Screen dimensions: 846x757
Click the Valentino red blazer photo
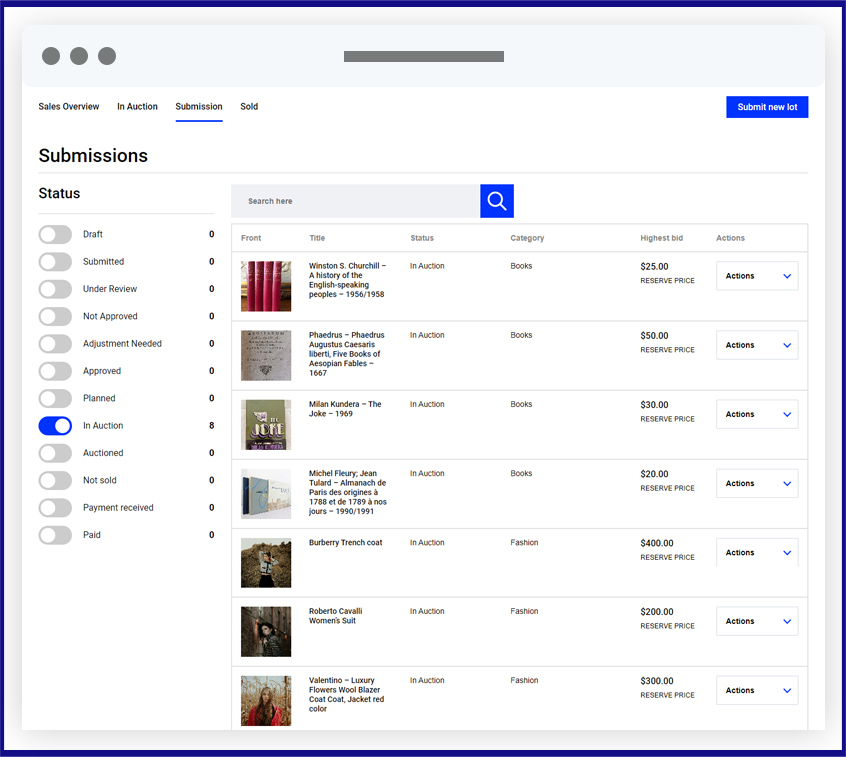[x=265, y=701]
